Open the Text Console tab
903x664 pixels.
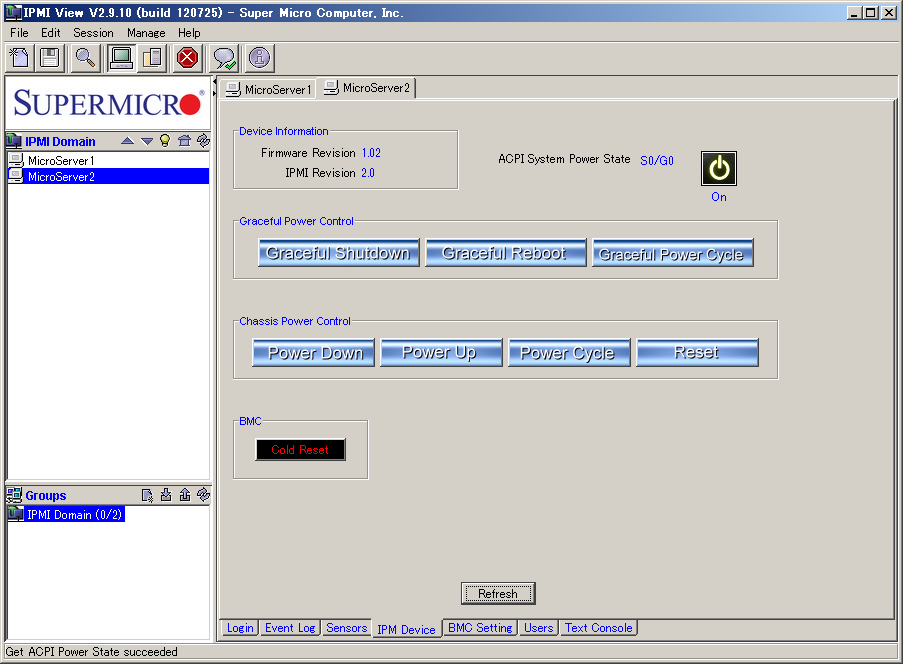[x=598, y=628]
